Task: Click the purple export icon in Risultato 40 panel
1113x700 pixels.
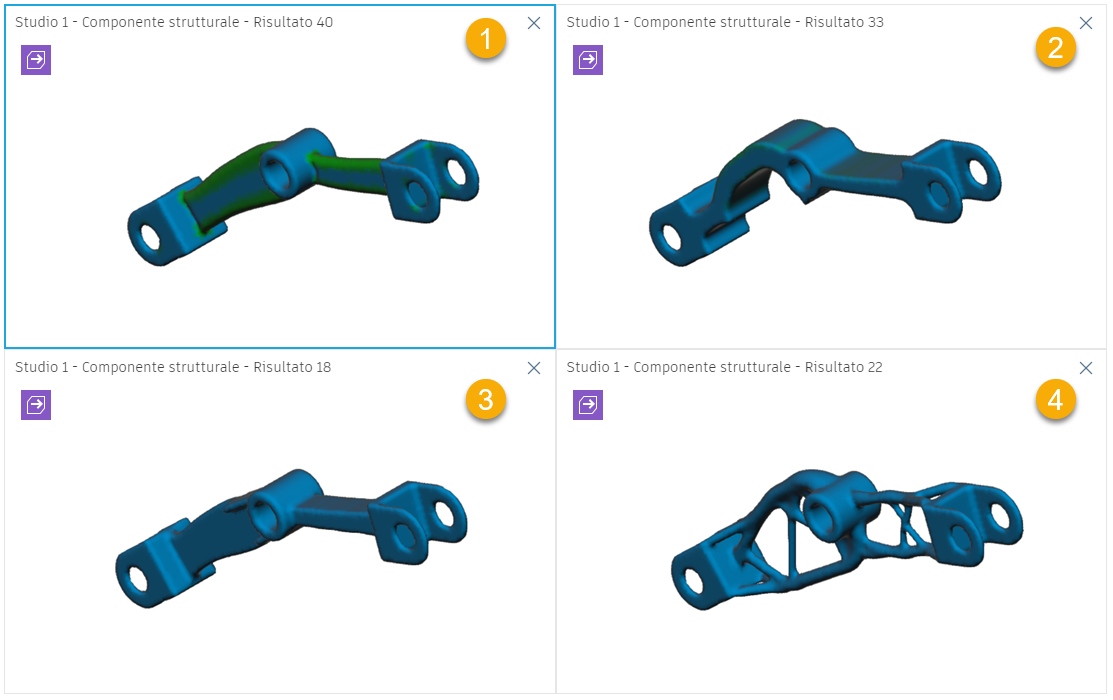Action: pos(36,60)
